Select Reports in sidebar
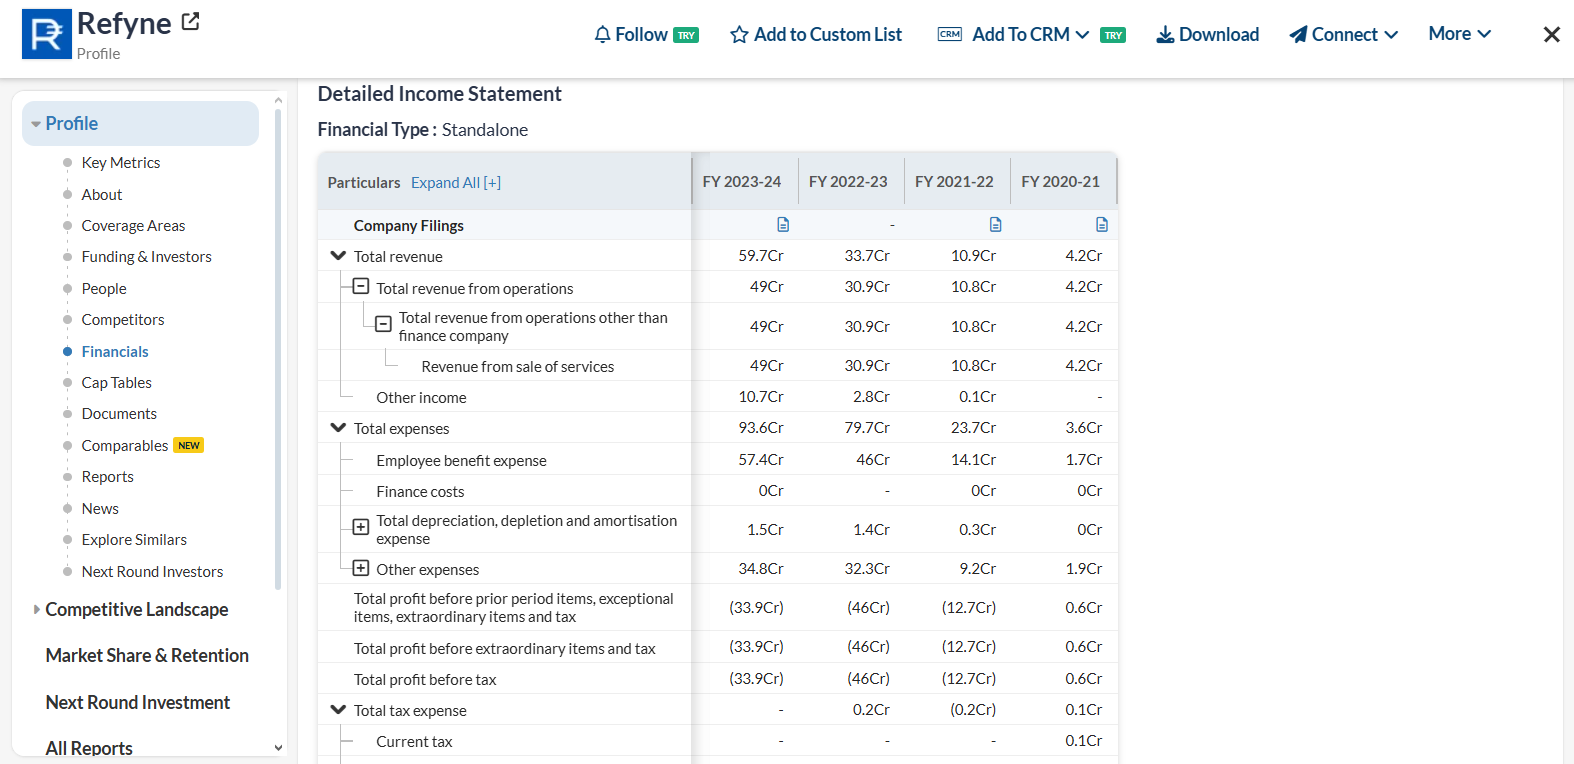This screenshot has height=764, width=1574. point(108,477)
